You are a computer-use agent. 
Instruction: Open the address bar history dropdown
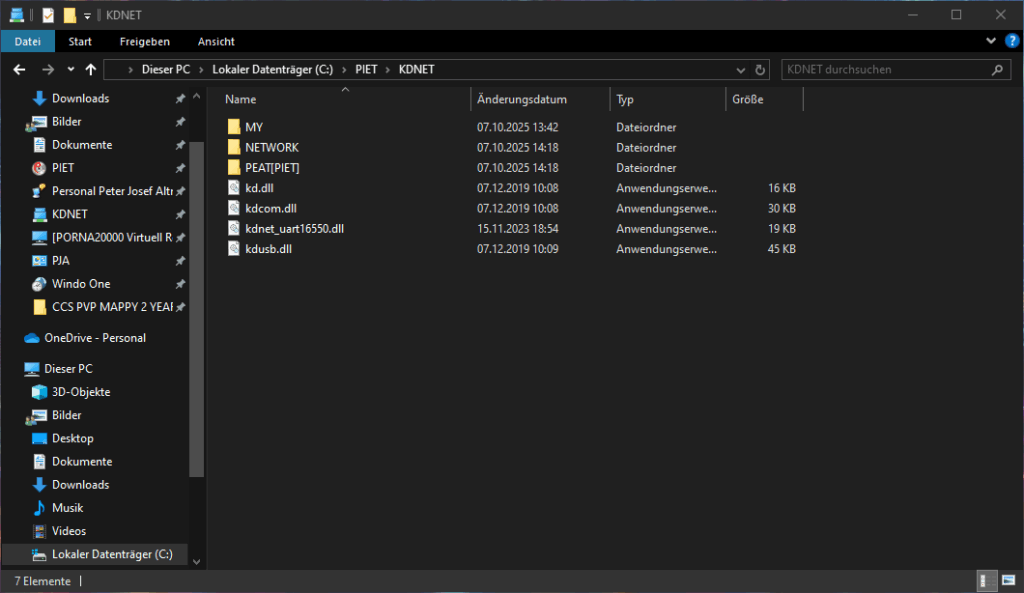click(740, 70)
